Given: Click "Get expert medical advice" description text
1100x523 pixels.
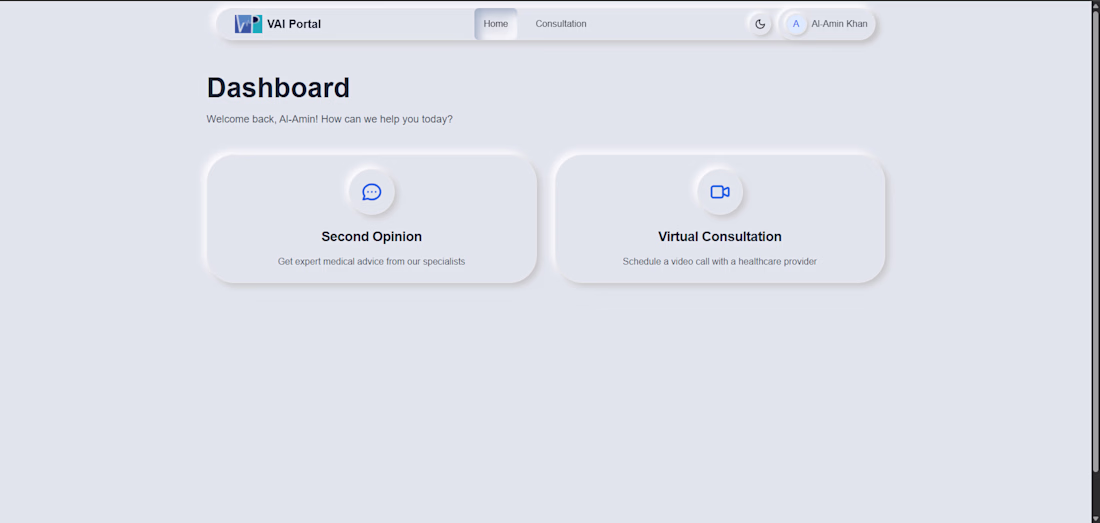Looking at the screenshot, I should click(x=371, y=262).
